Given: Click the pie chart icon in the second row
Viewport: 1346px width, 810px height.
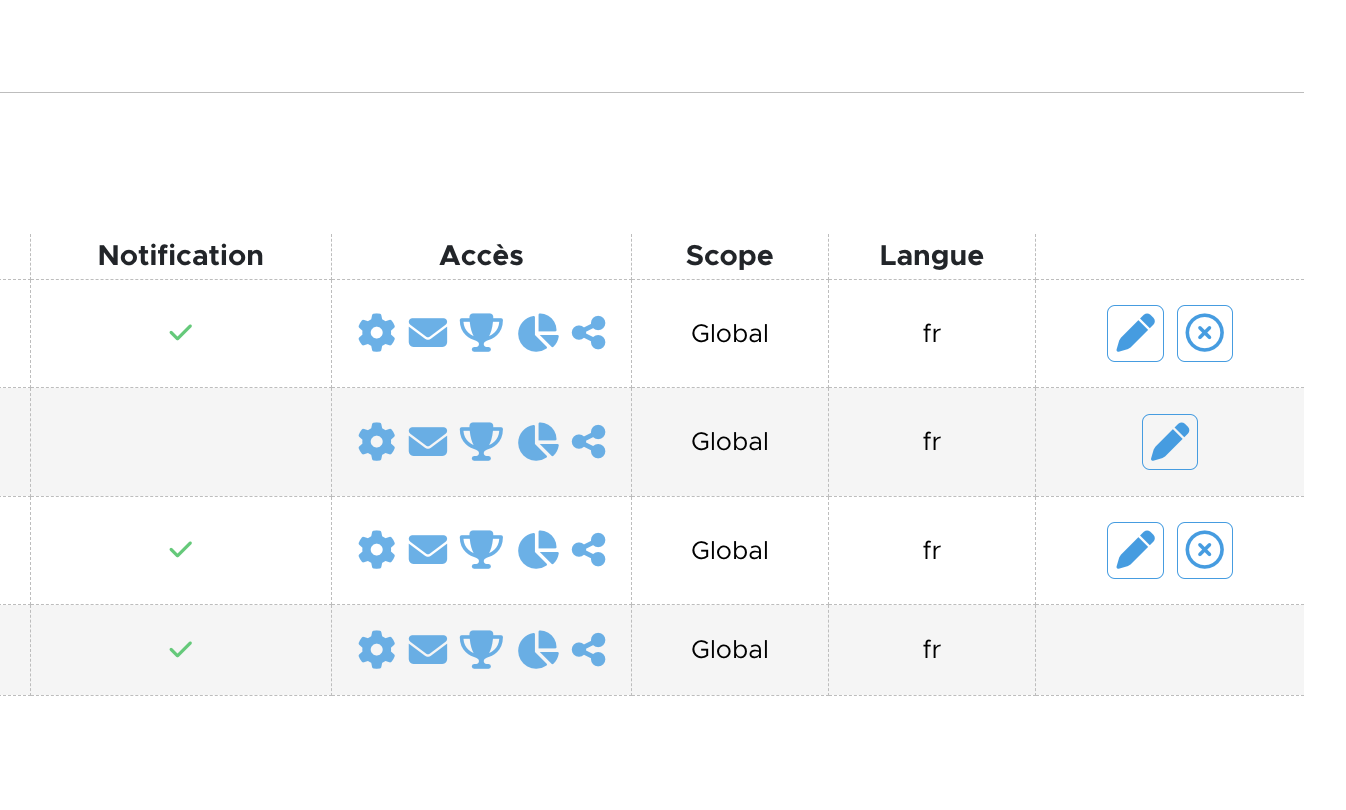Looking at the screenshot, I should click(x=538, y=442).
